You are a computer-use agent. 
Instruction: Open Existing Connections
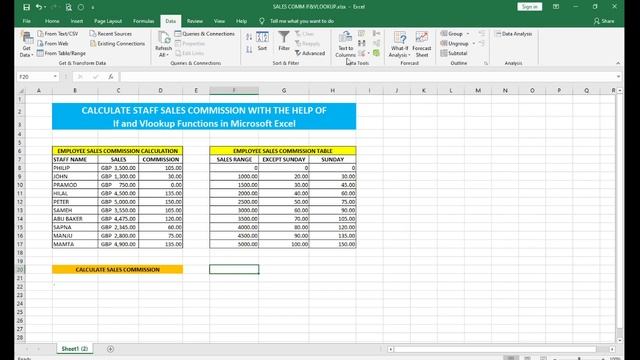[x=118, y=43]
